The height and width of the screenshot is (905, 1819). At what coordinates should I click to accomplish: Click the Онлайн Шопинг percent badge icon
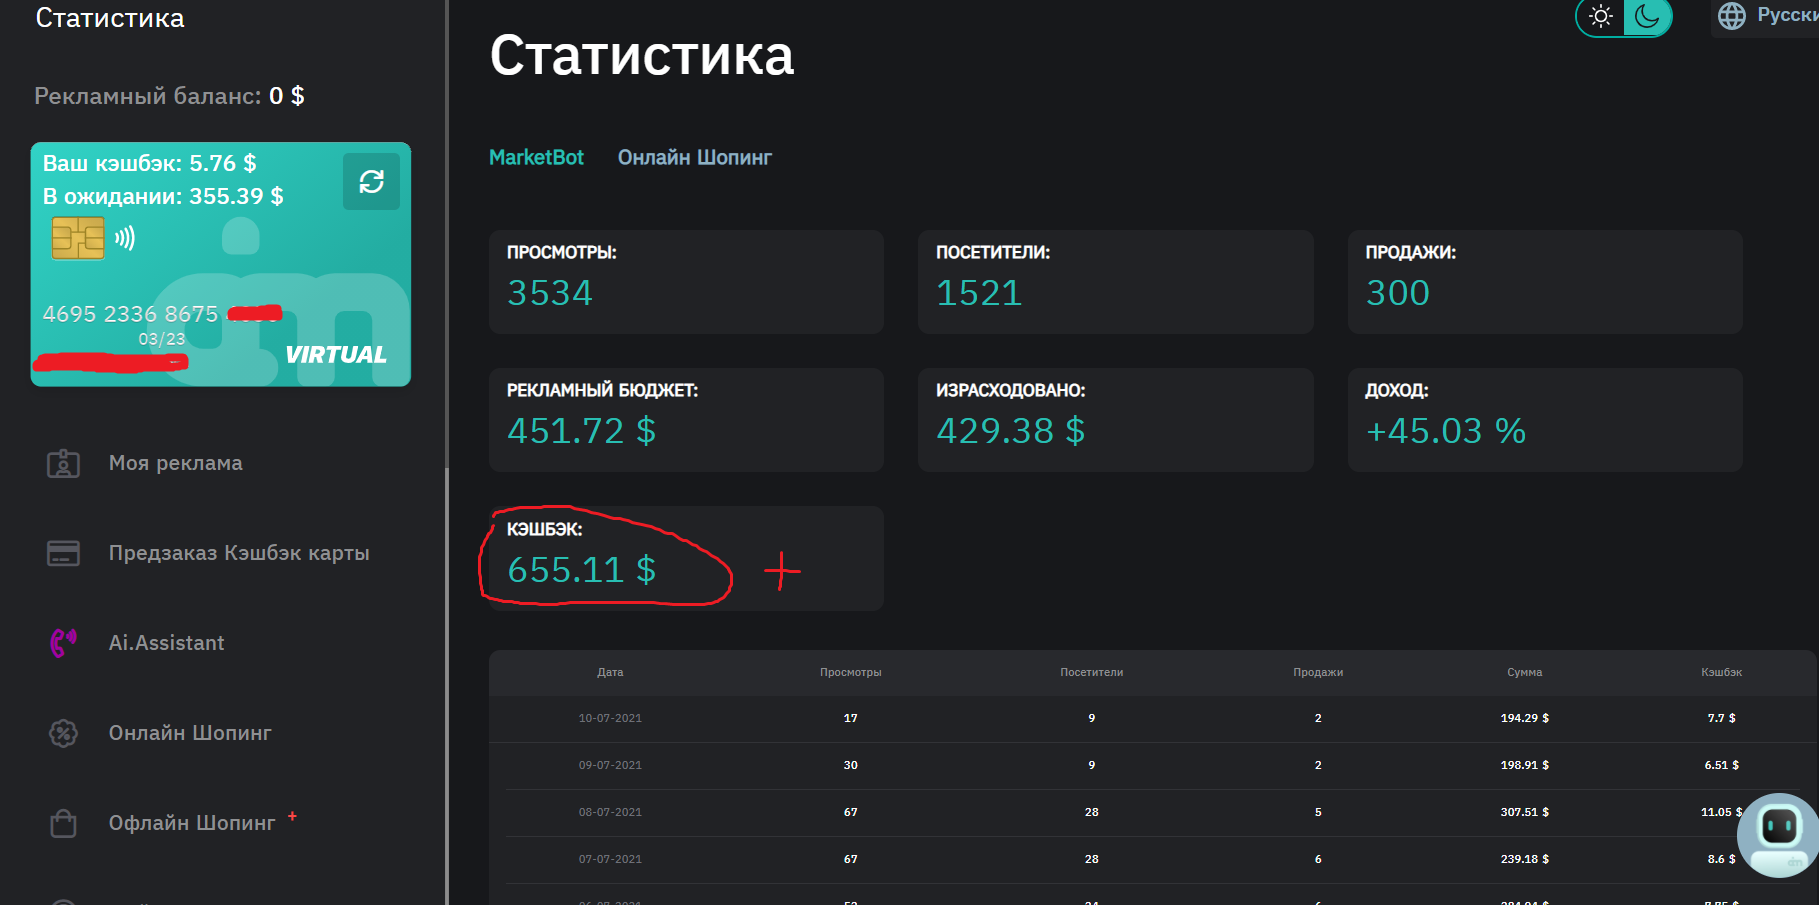63,733
